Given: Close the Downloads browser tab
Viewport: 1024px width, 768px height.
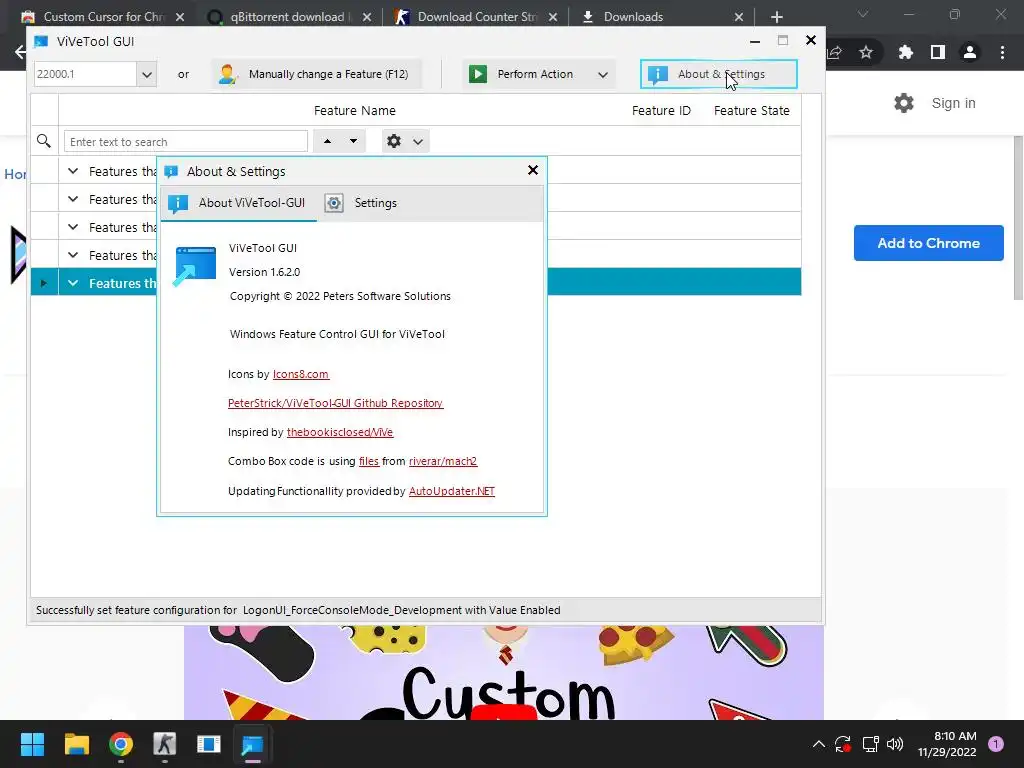Looking at the screenshot, I should 739,17.
